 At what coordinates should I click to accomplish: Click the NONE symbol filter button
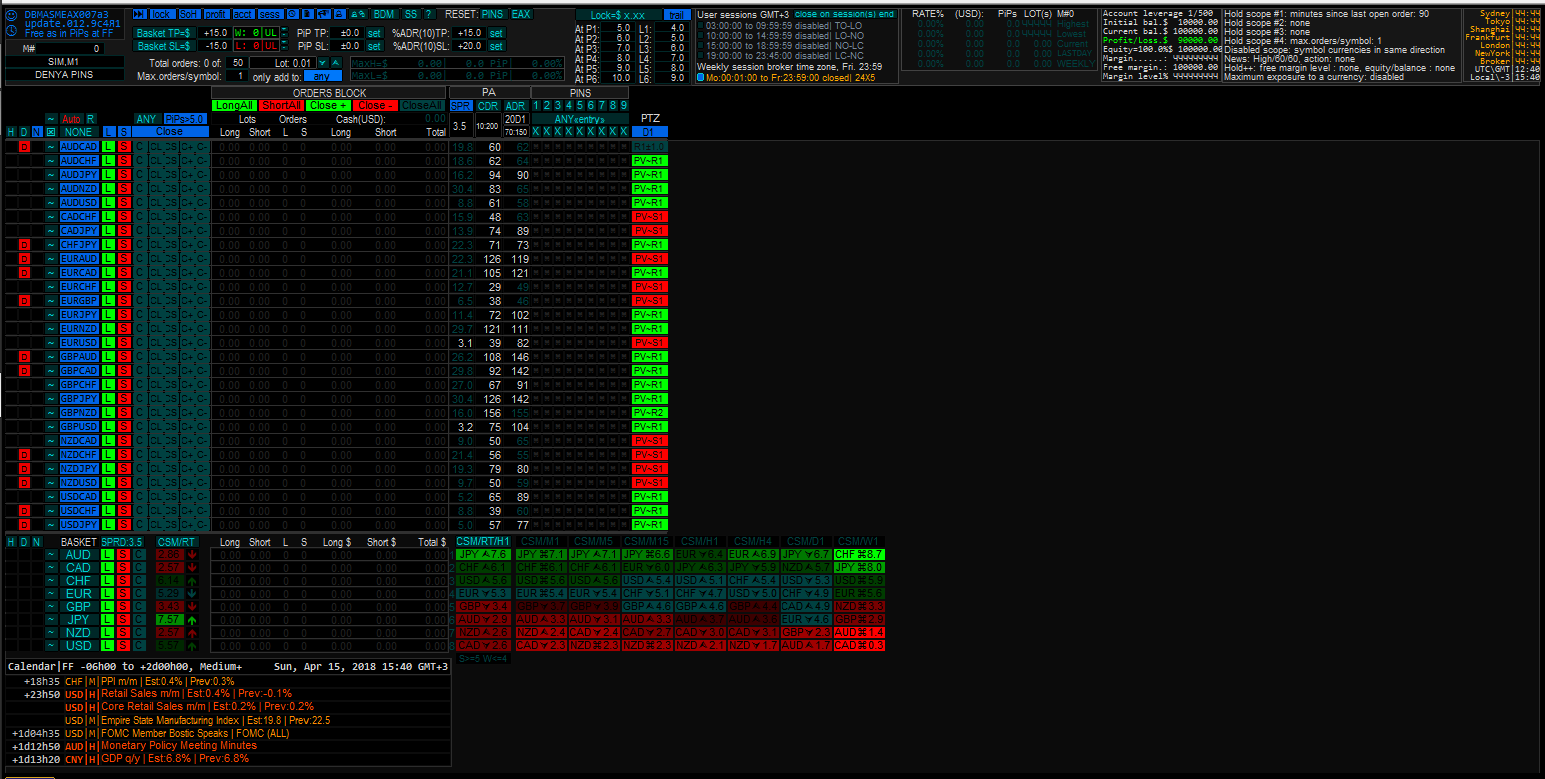[x=78, y=131]
